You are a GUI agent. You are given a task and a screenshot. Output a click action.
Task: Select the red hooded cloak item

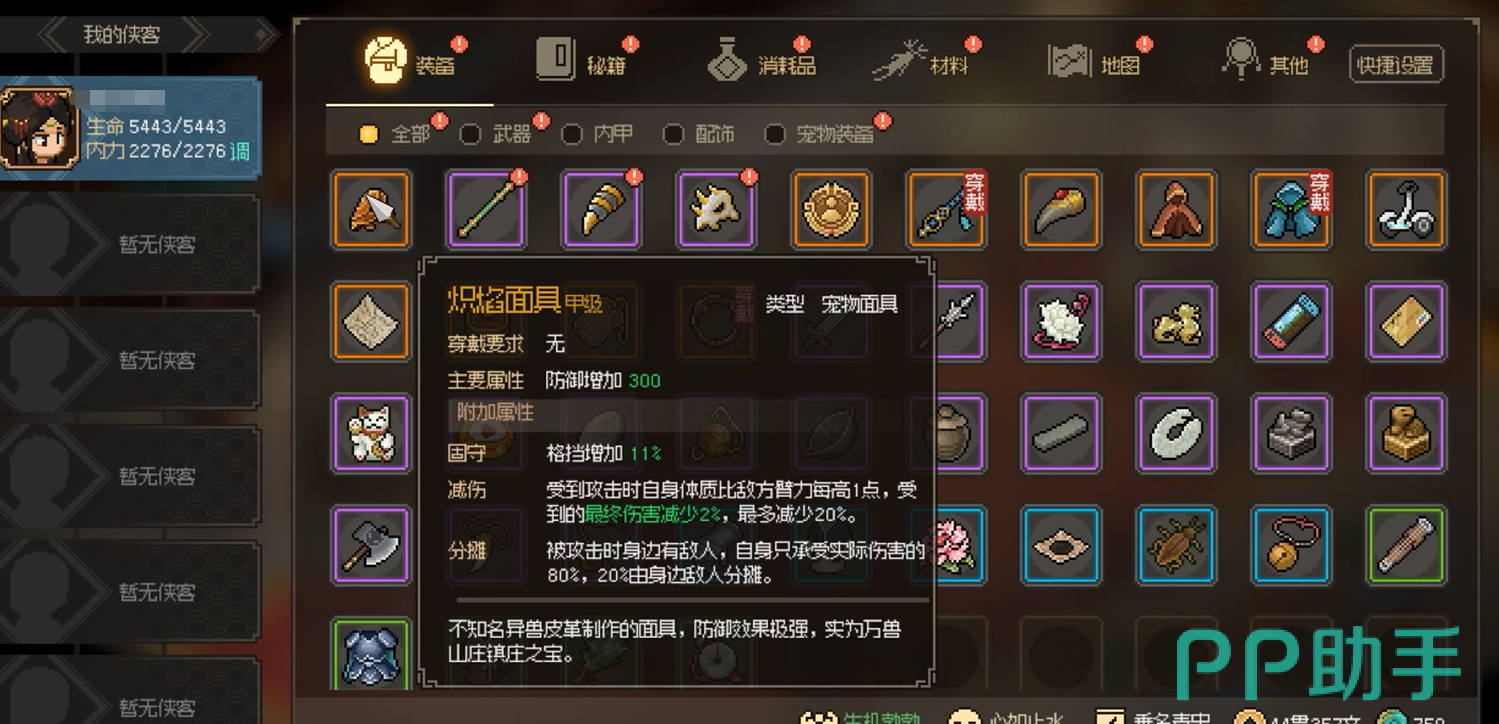click(1176, 210)
